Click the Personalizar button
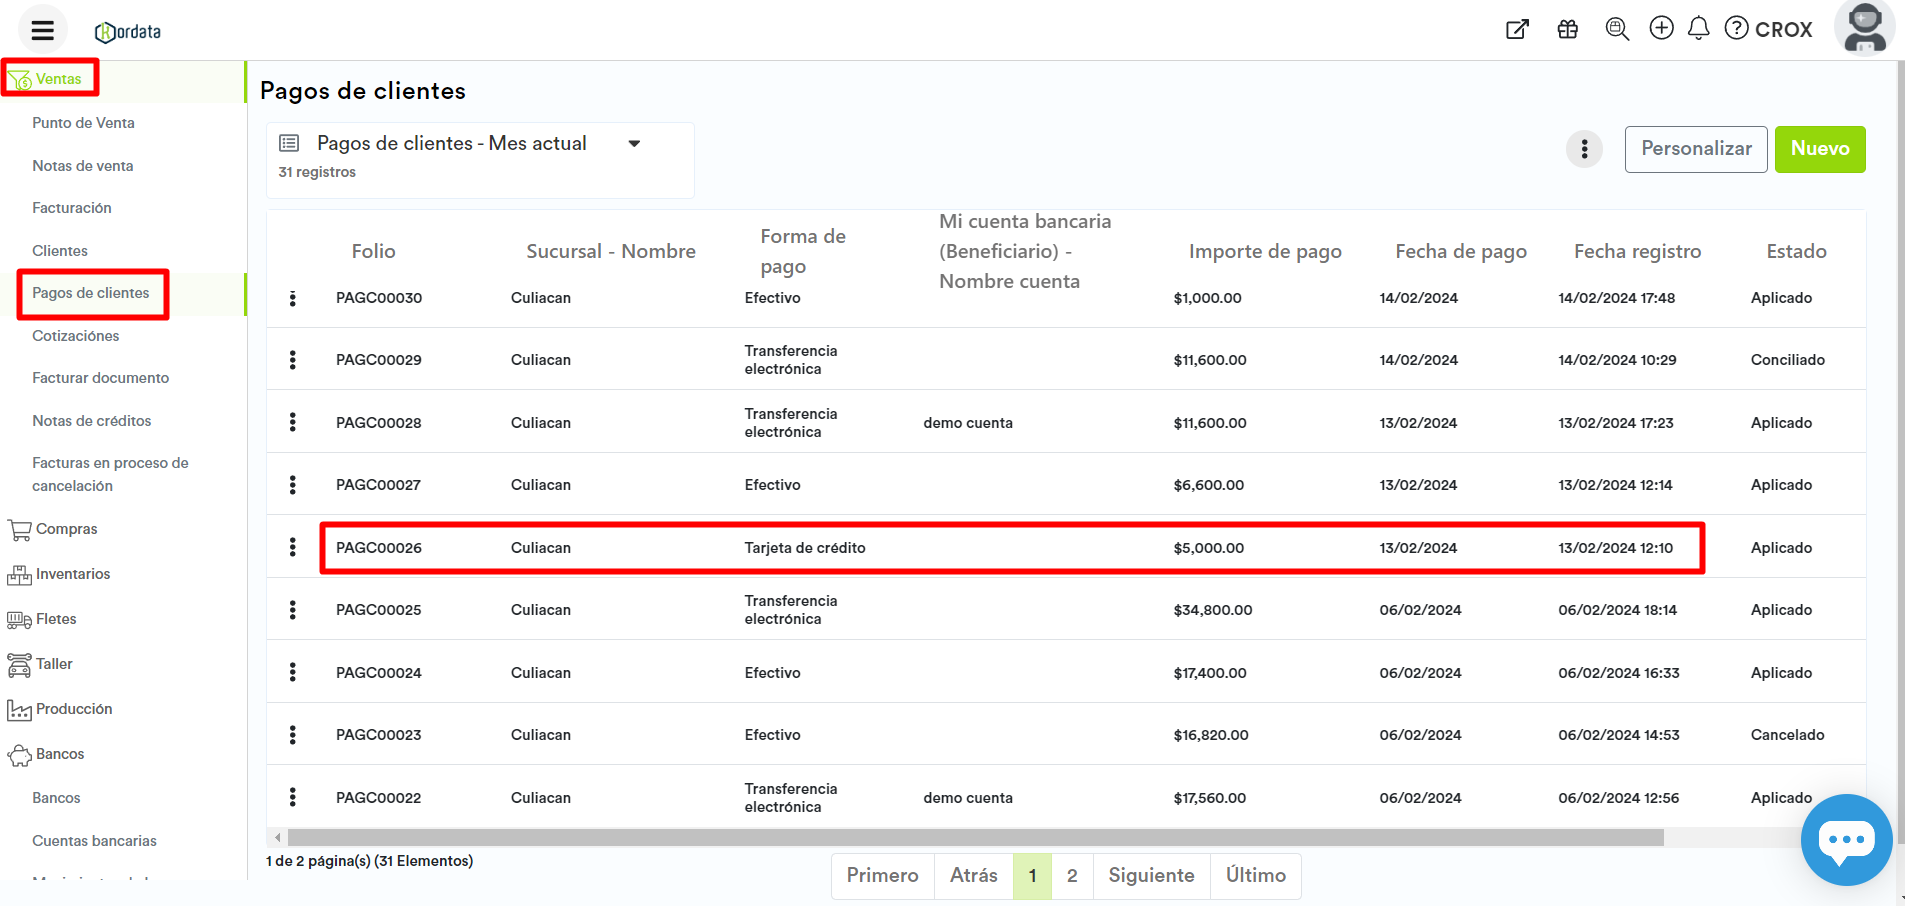Screen dimensions: 1905x906 (x=1695, y=149)
